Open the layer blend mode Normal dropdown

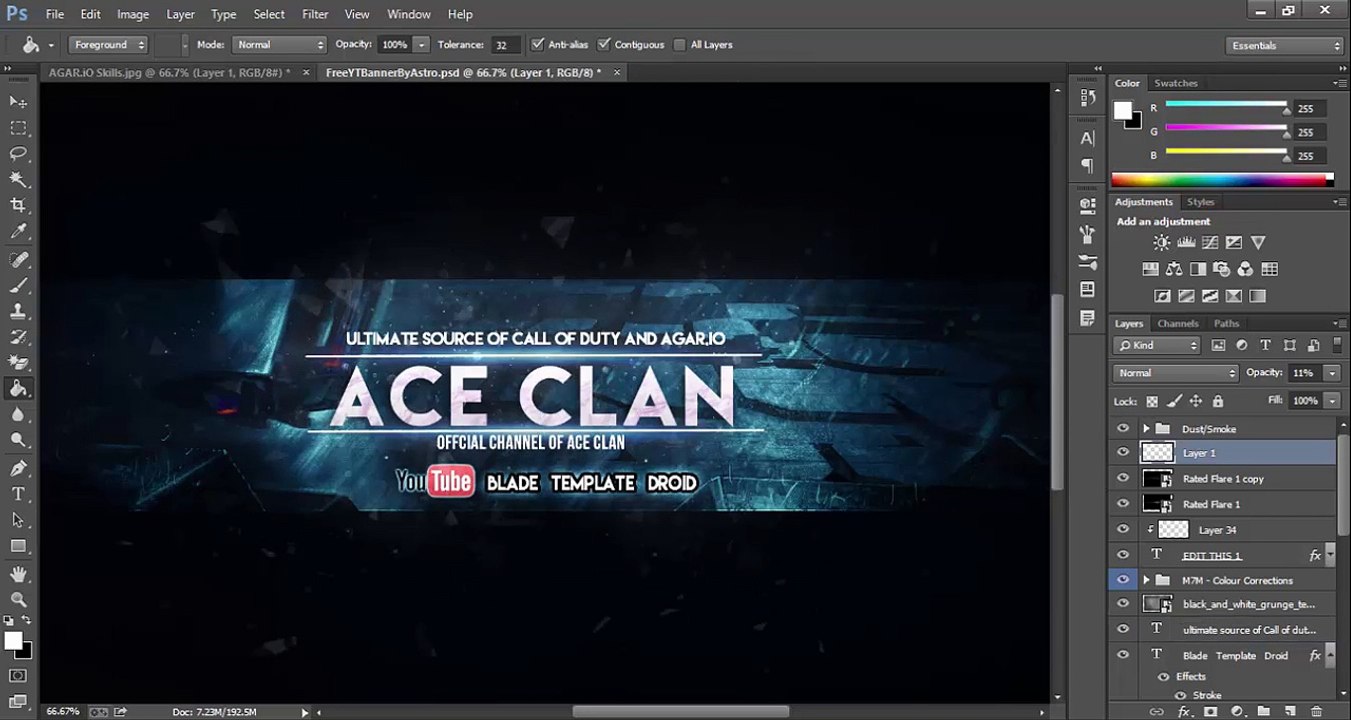(x=1176, y=373)
